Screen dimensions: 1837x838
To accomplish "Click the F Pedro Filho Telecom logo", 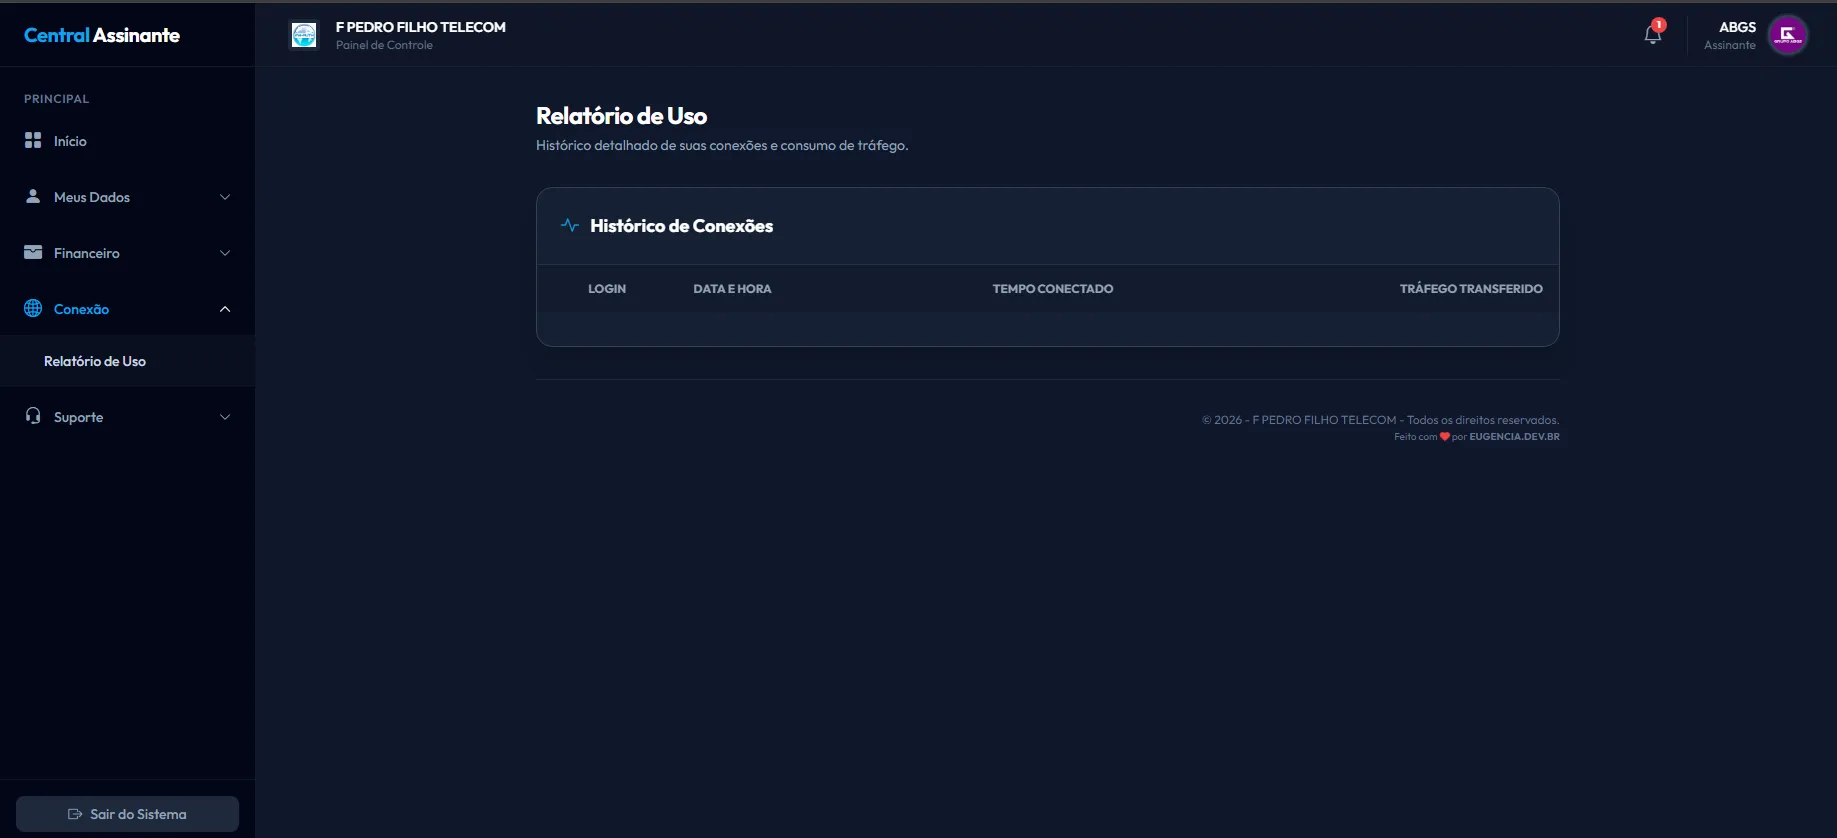I will tap(304, 35).
